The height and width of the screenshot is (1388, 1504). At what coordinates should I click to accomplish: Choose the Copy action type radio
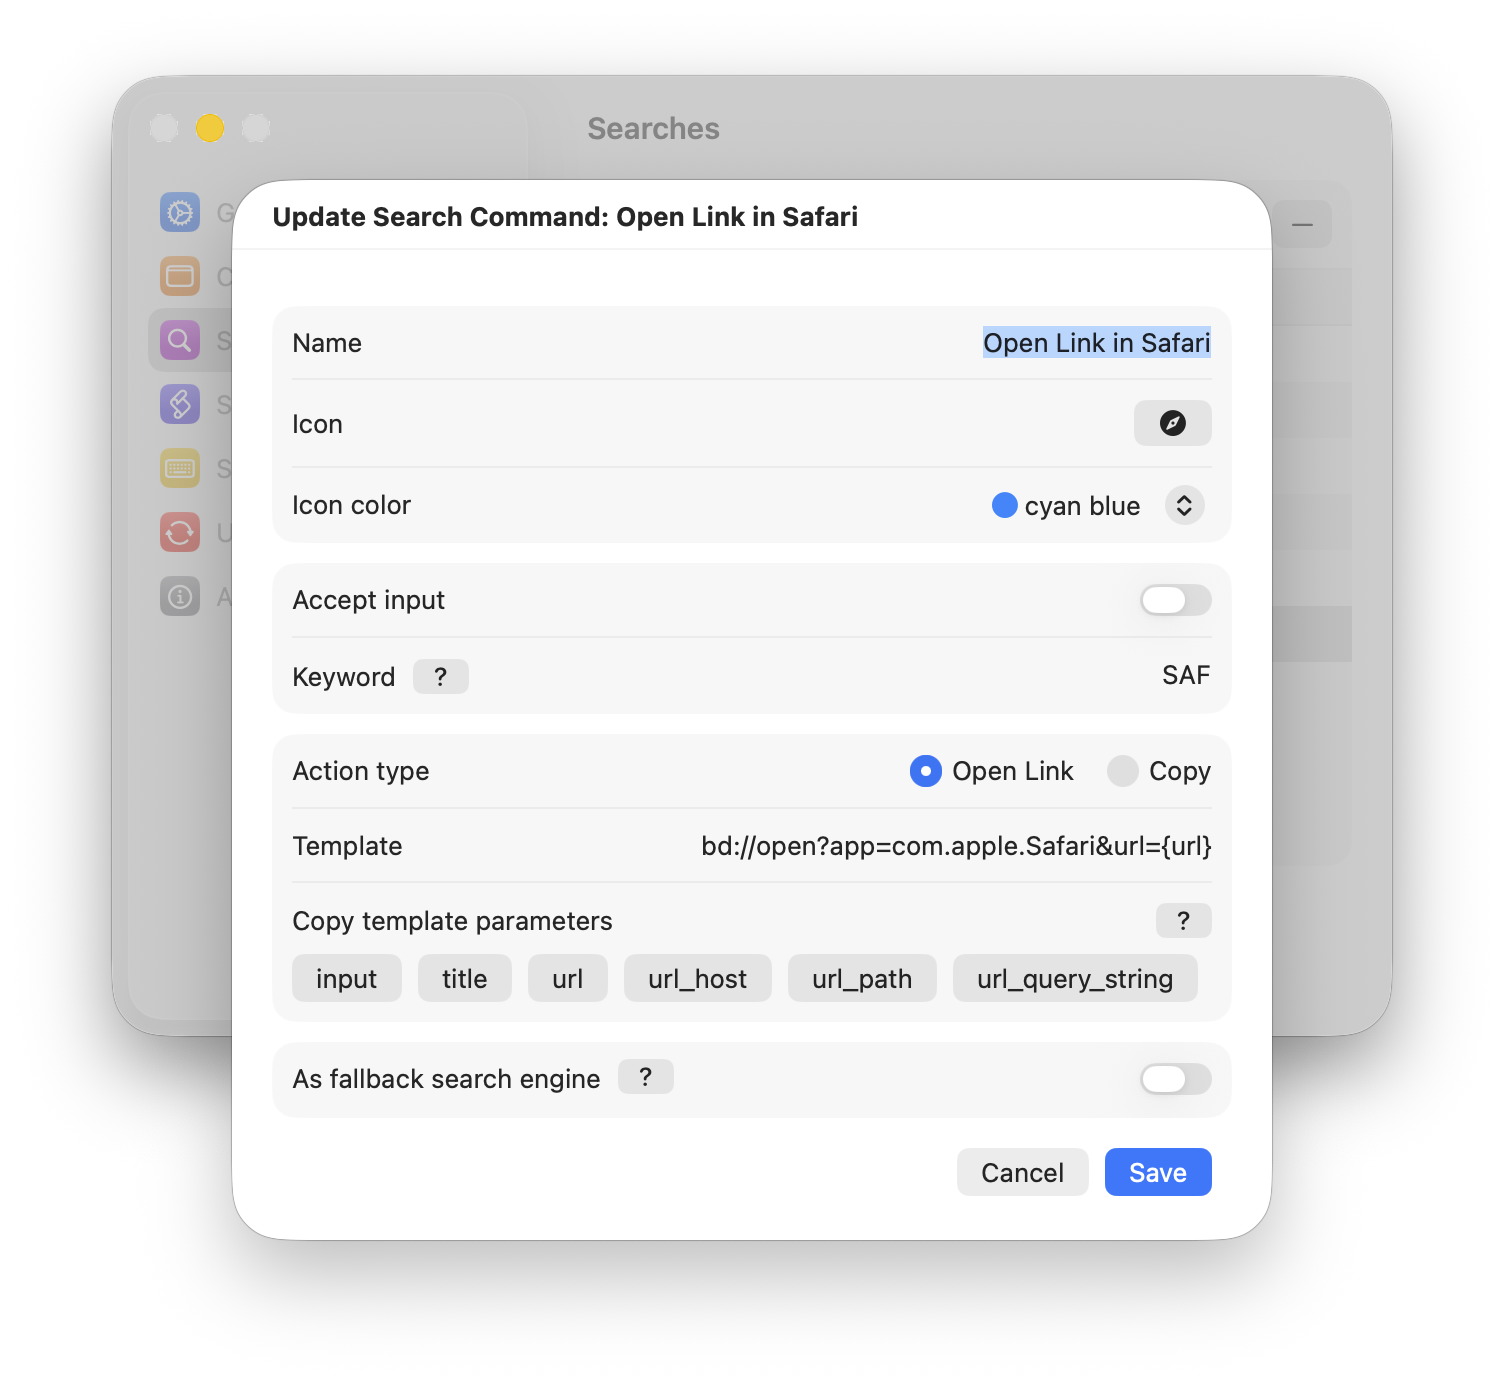(1123, 771)
